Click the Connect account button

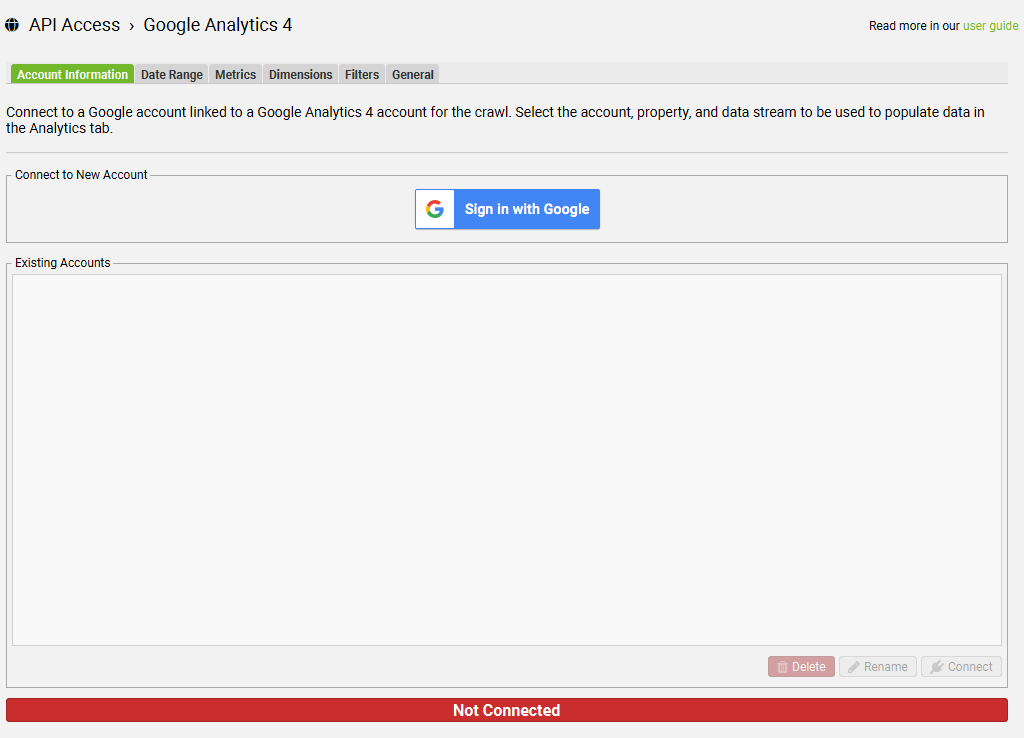tap(961, 666)
